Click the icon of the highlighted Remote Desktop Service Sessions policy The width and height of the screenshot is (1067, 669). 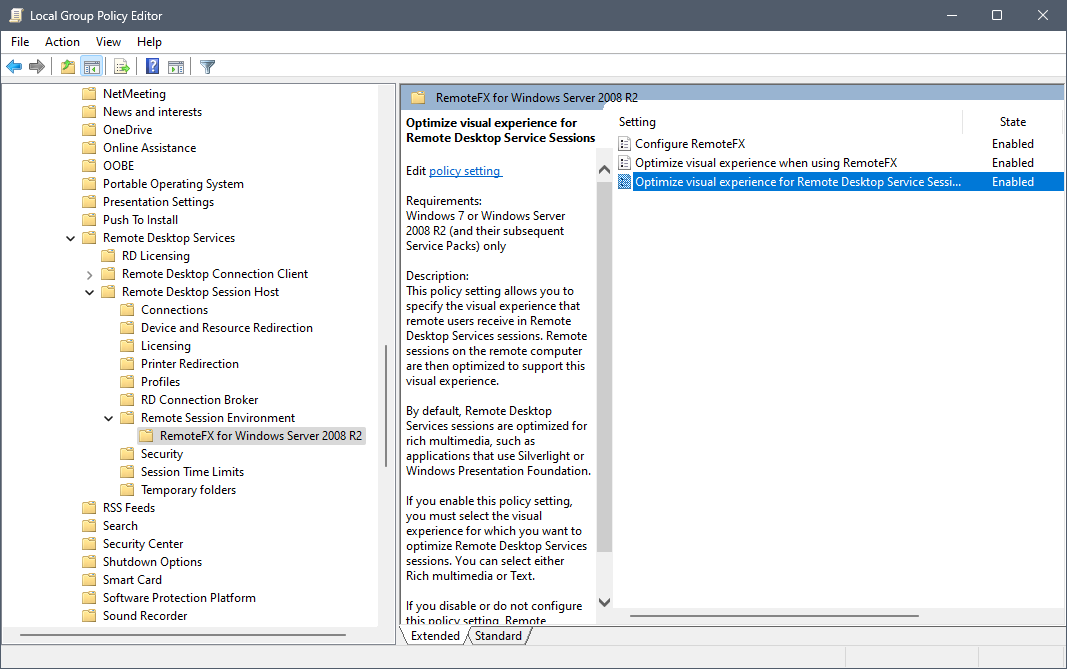[x=624, y=182]
